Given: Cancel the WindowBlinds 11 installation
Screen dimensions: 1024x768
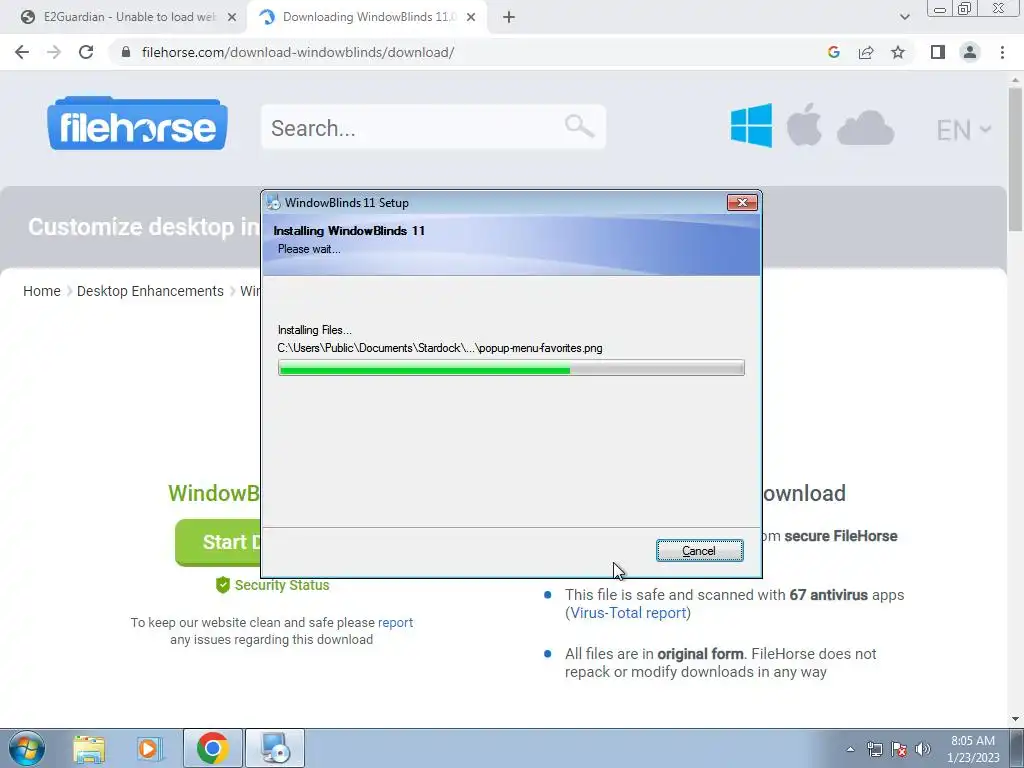Looking at the screenshot, I should pyautogui.click(x=699, y=551).
